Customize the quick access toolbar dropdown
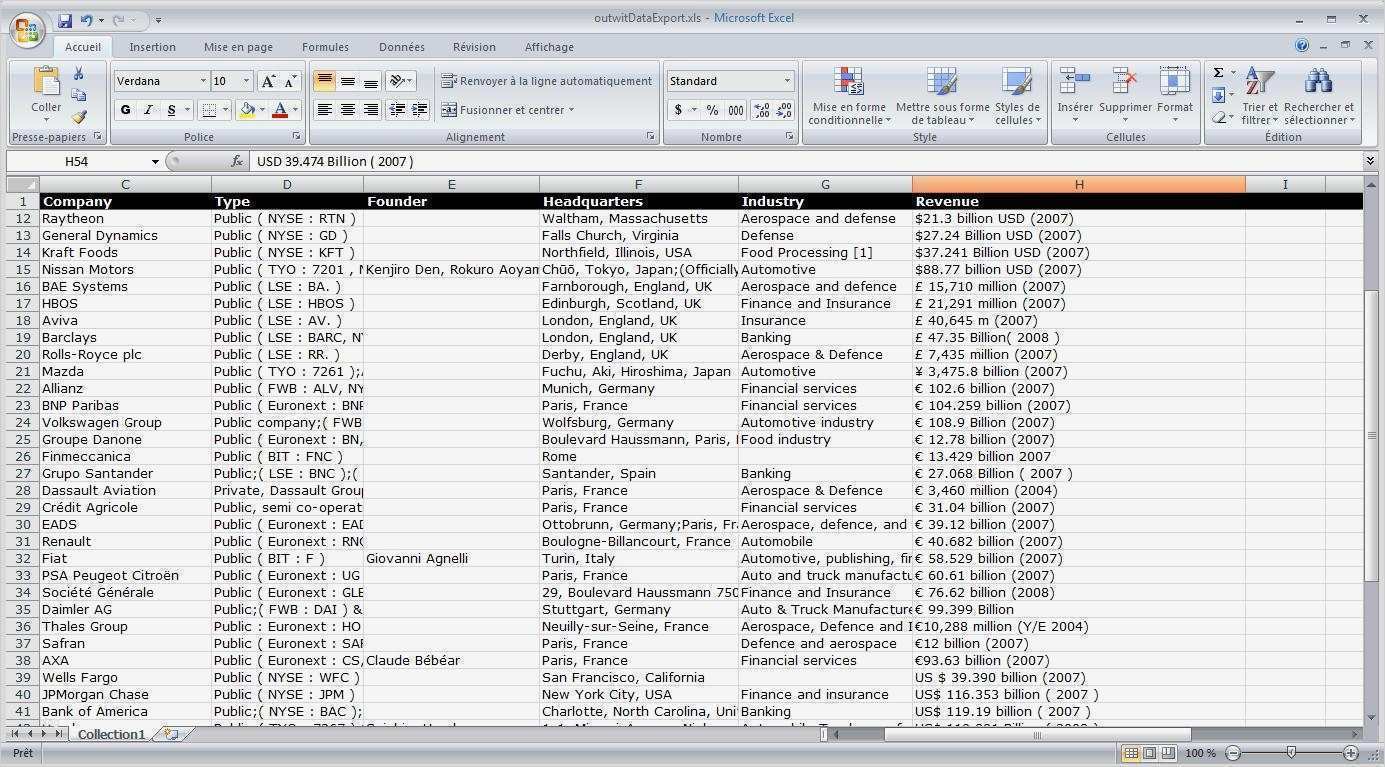Viewport: 1385px width, 767px height. (x=158, y=20)
